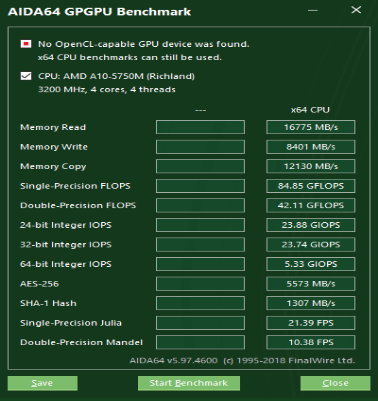Select the Memory Read x64 CPU result
Viewport: 378px width, 401px height.
point(311,127)
